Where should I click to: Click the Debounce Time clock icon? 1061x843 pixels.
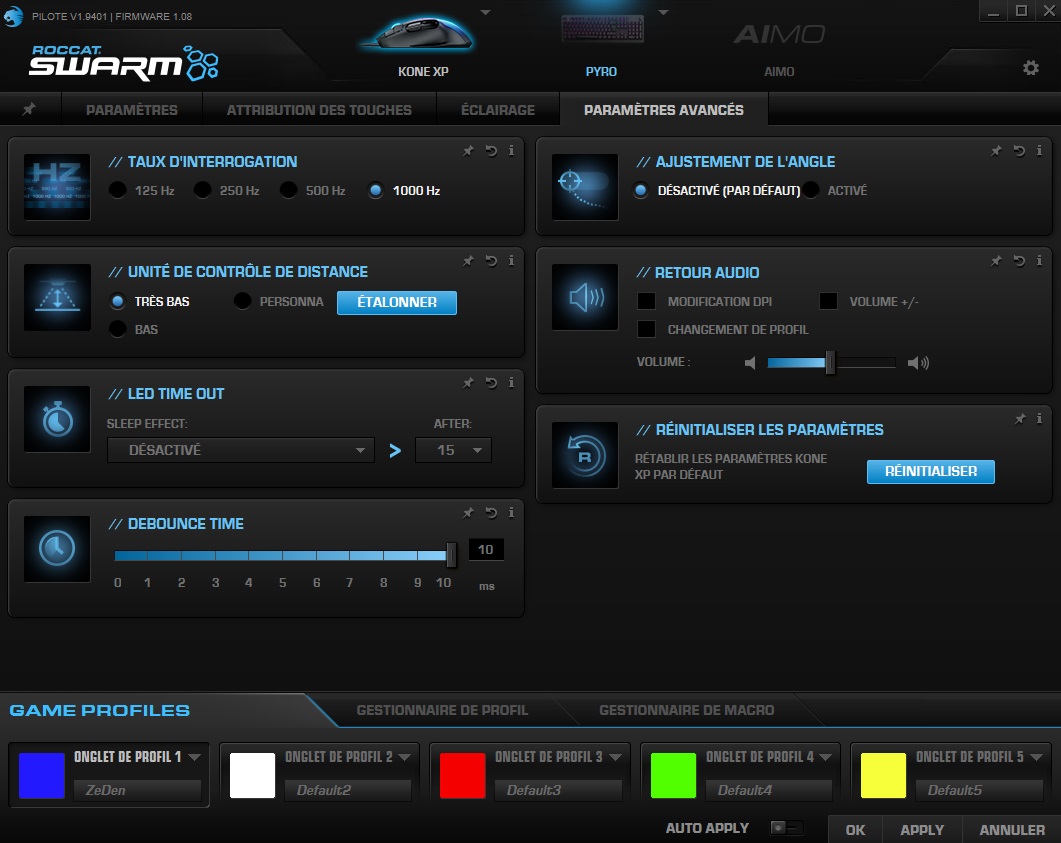(x=56, y=548)
